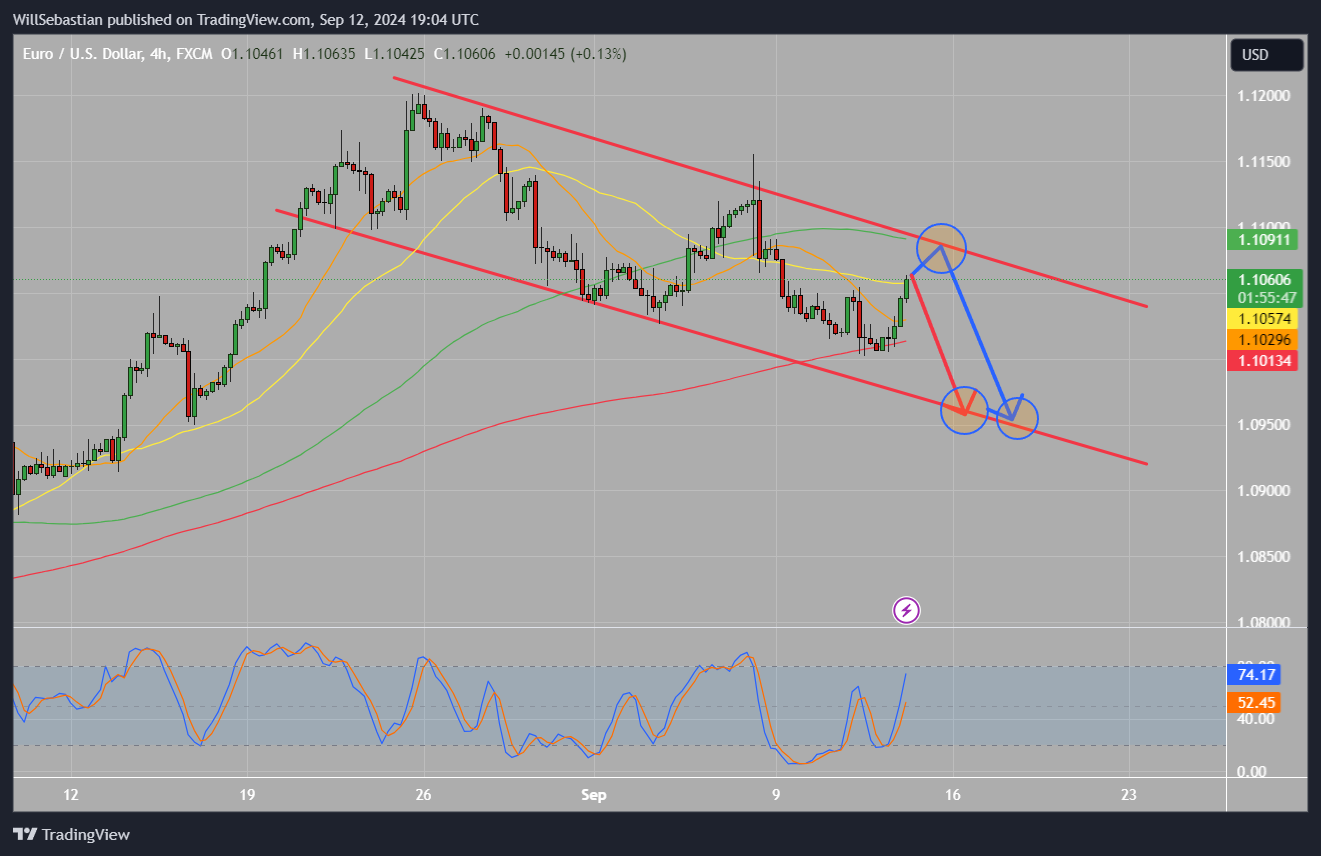Click the 1.08000 price axis label

pos(1262,622)
